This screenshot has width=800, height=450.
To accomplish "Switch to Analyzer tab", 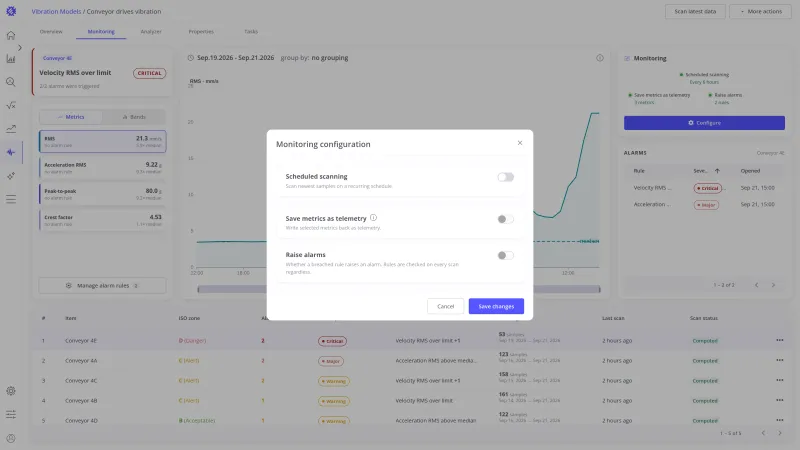I will click(x=151, y=32).
